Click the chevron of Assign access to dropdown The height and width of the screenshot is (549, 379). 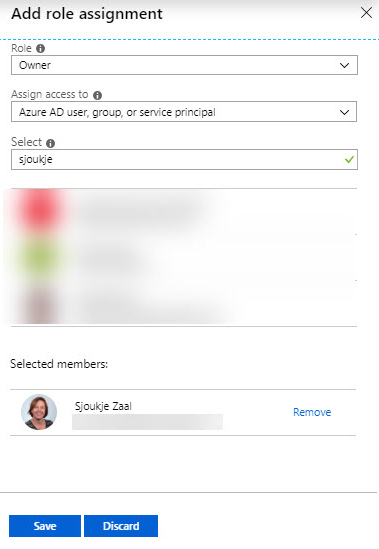point(345,112)
